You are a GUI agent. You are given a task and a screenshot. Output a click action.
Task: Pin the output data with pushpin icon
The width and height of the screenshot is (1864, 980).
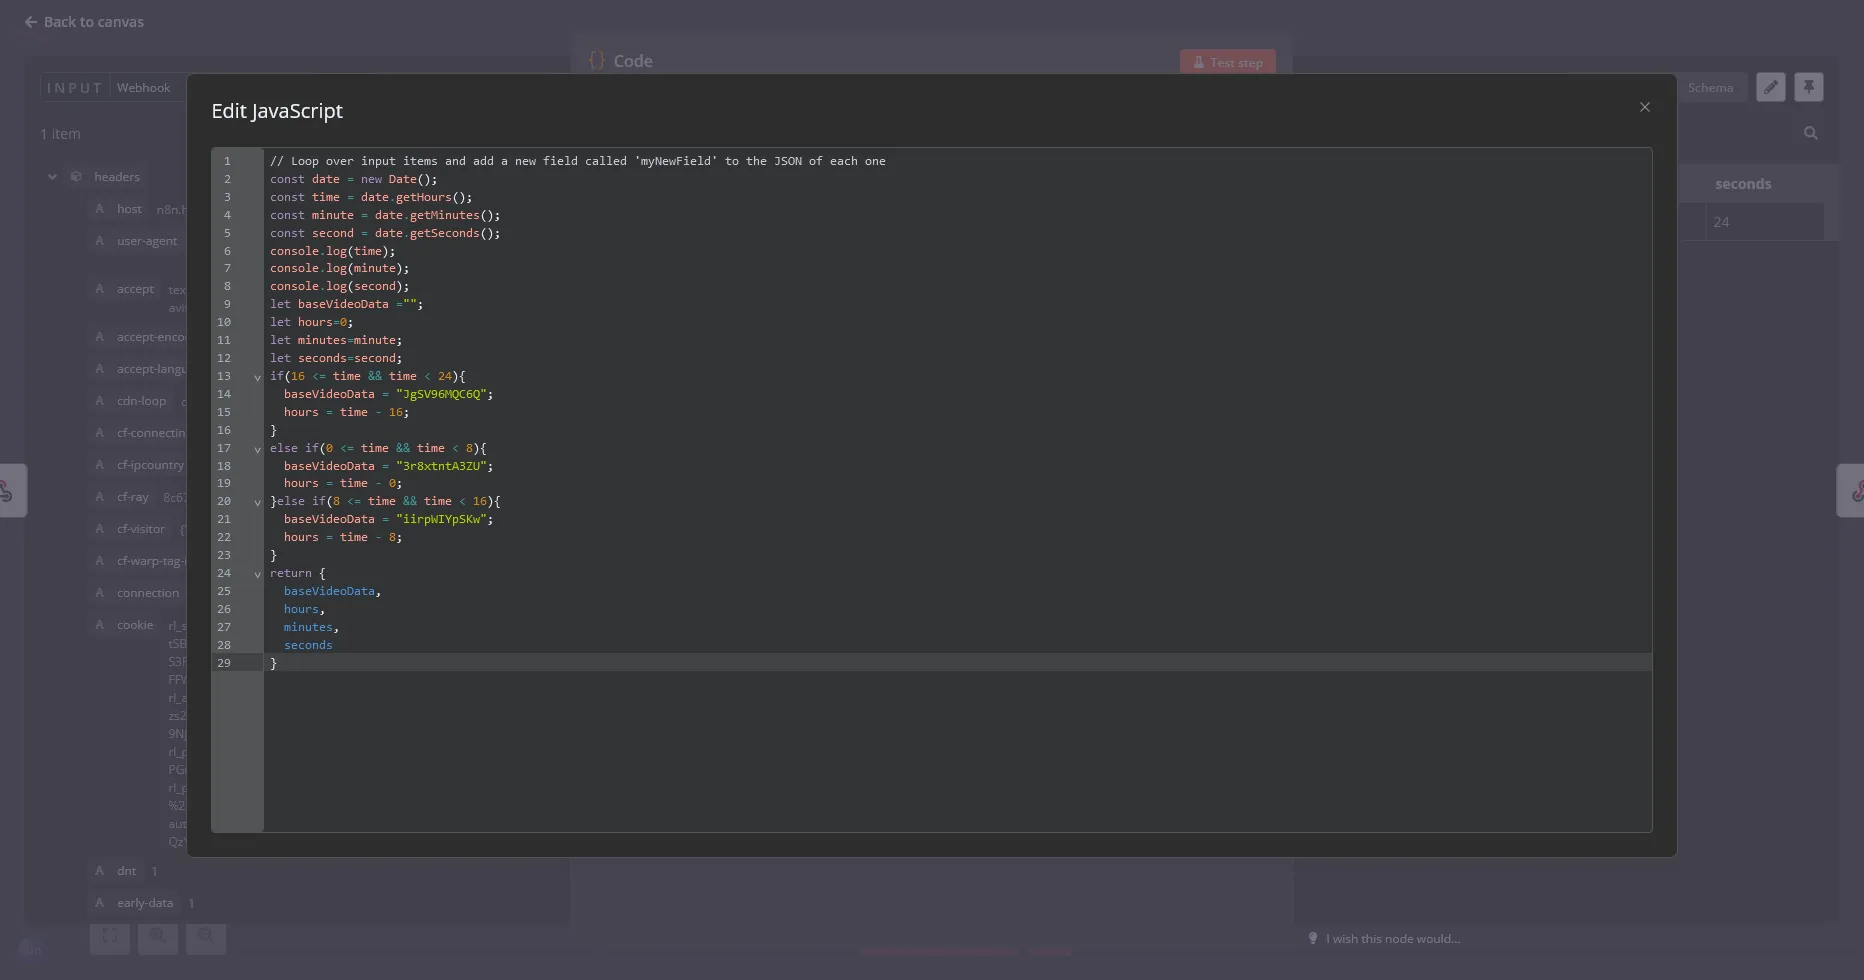point(1808,87)
